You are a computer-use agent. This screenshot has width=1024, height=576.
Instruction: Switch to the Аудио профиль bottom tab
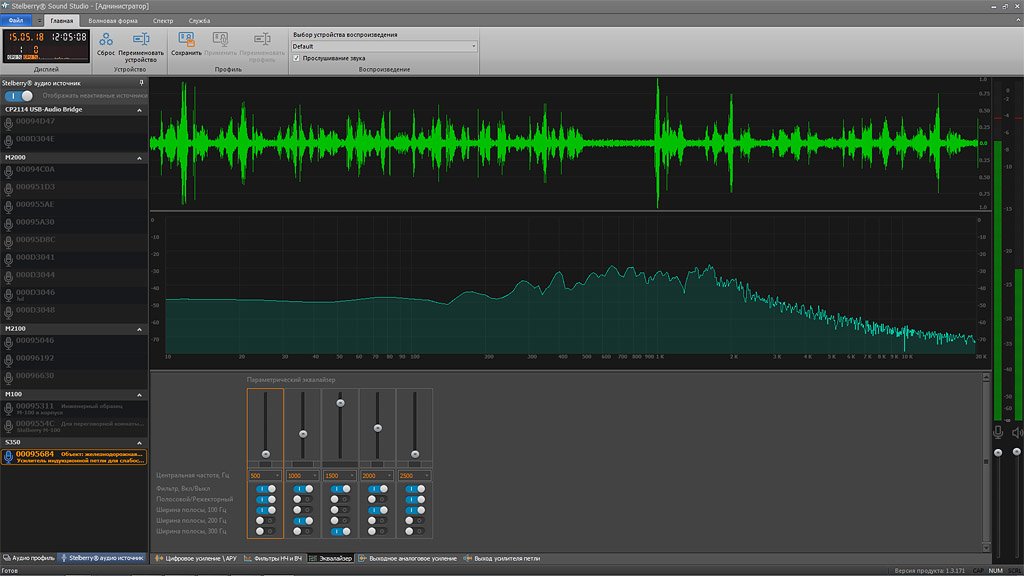30,557
